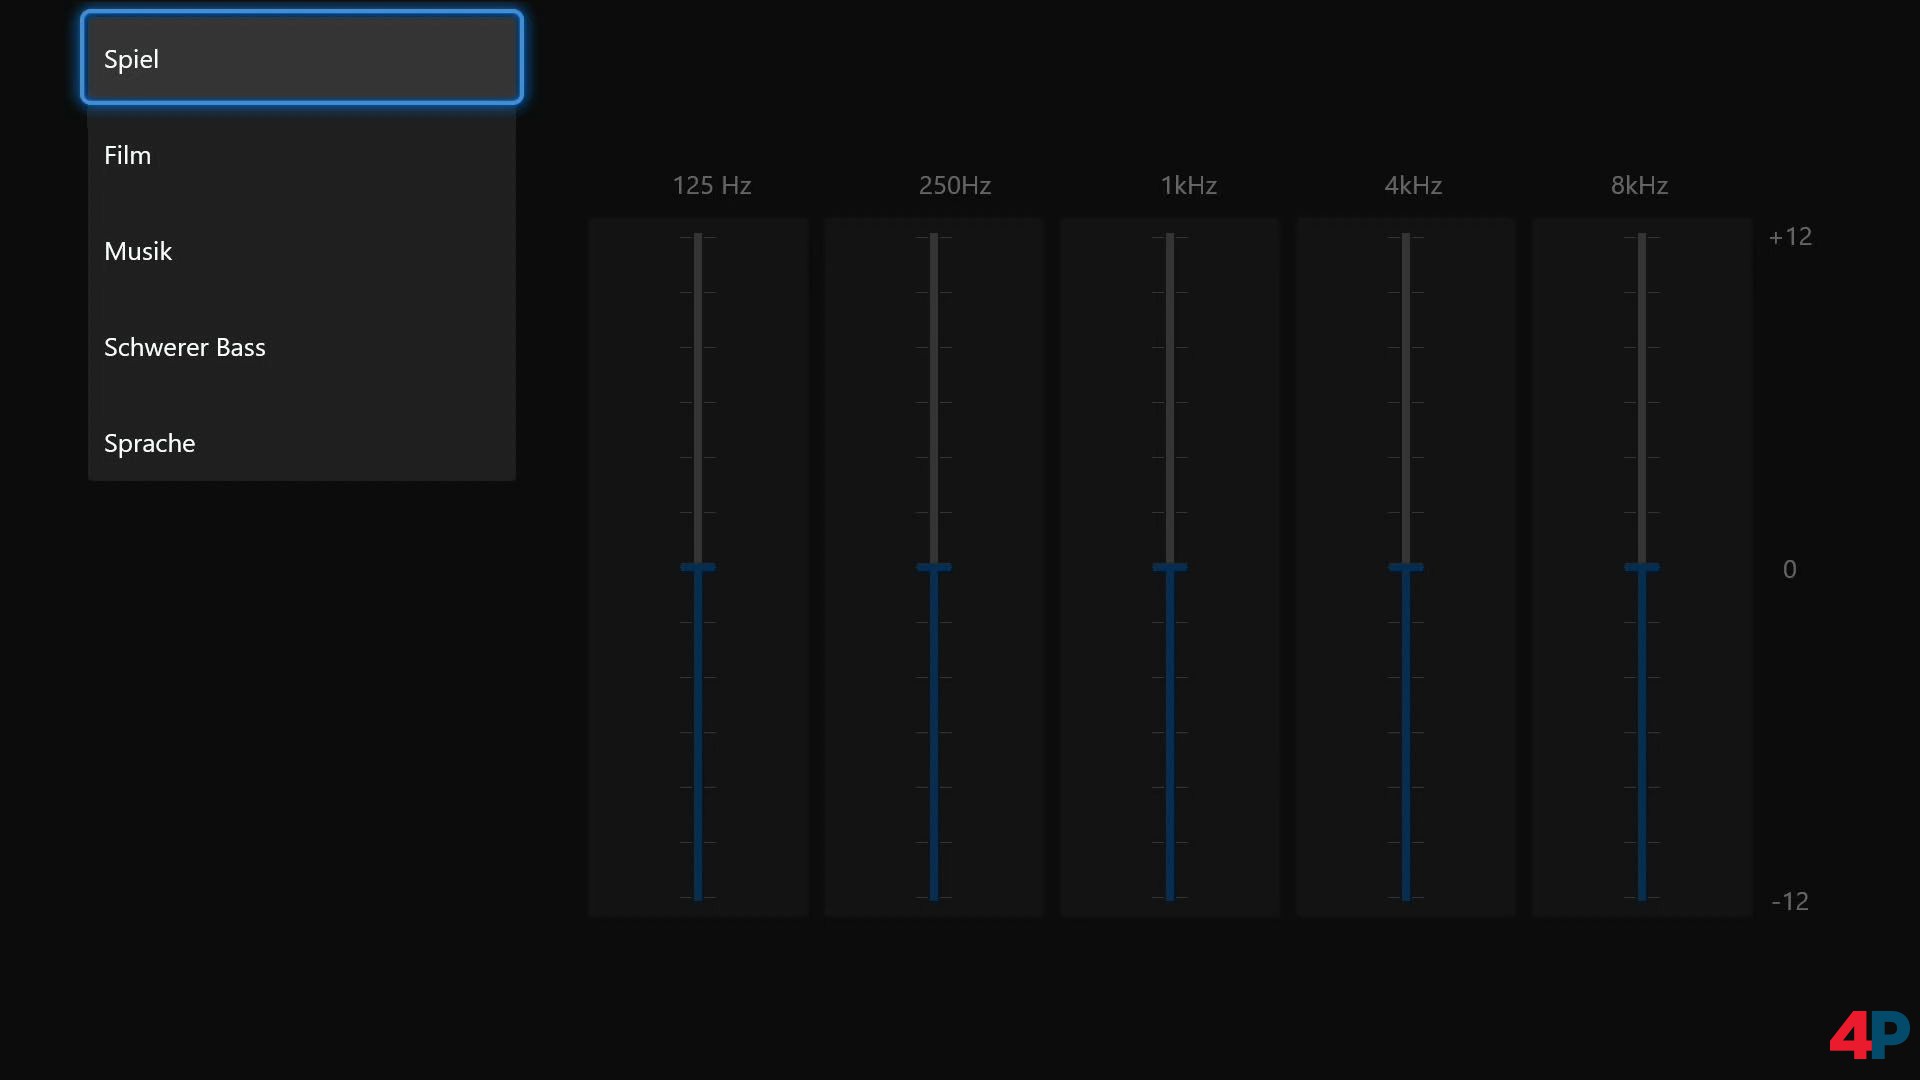Click the 250Hz slider handle
This screenshot has height=1080, width=1920.
[x=934, y=567]
